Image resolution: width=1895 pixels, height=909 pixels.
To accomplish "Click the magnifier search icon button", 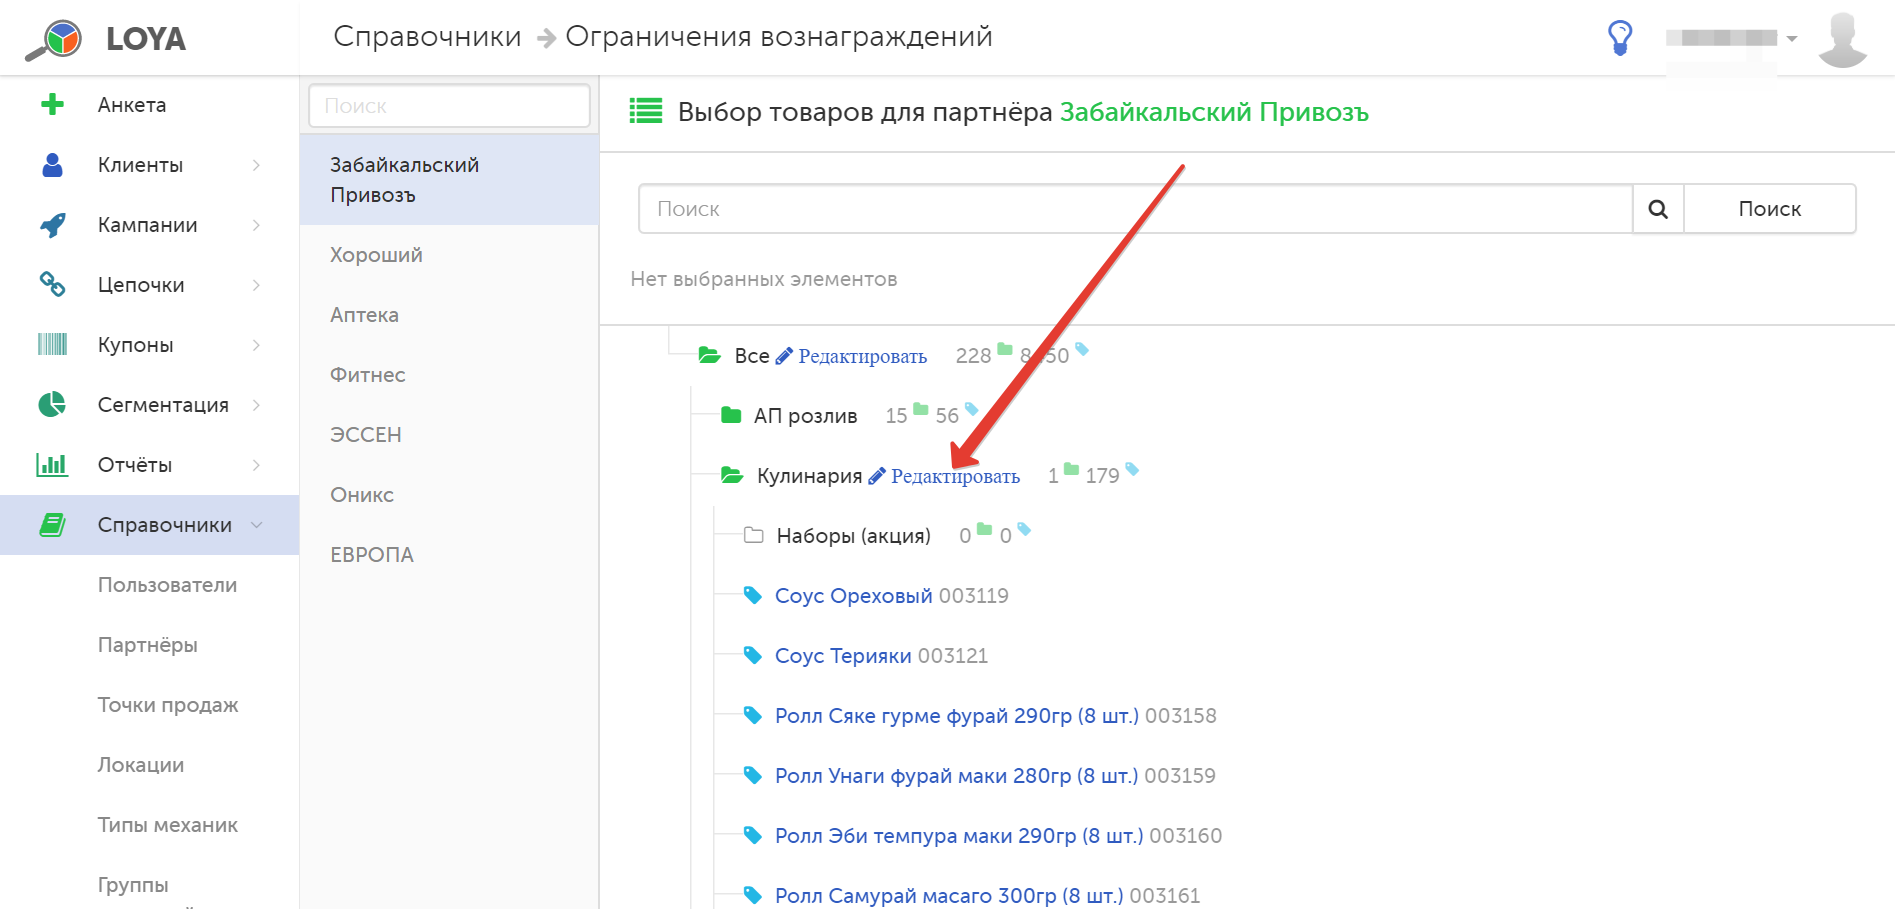I will (1658, 209).
